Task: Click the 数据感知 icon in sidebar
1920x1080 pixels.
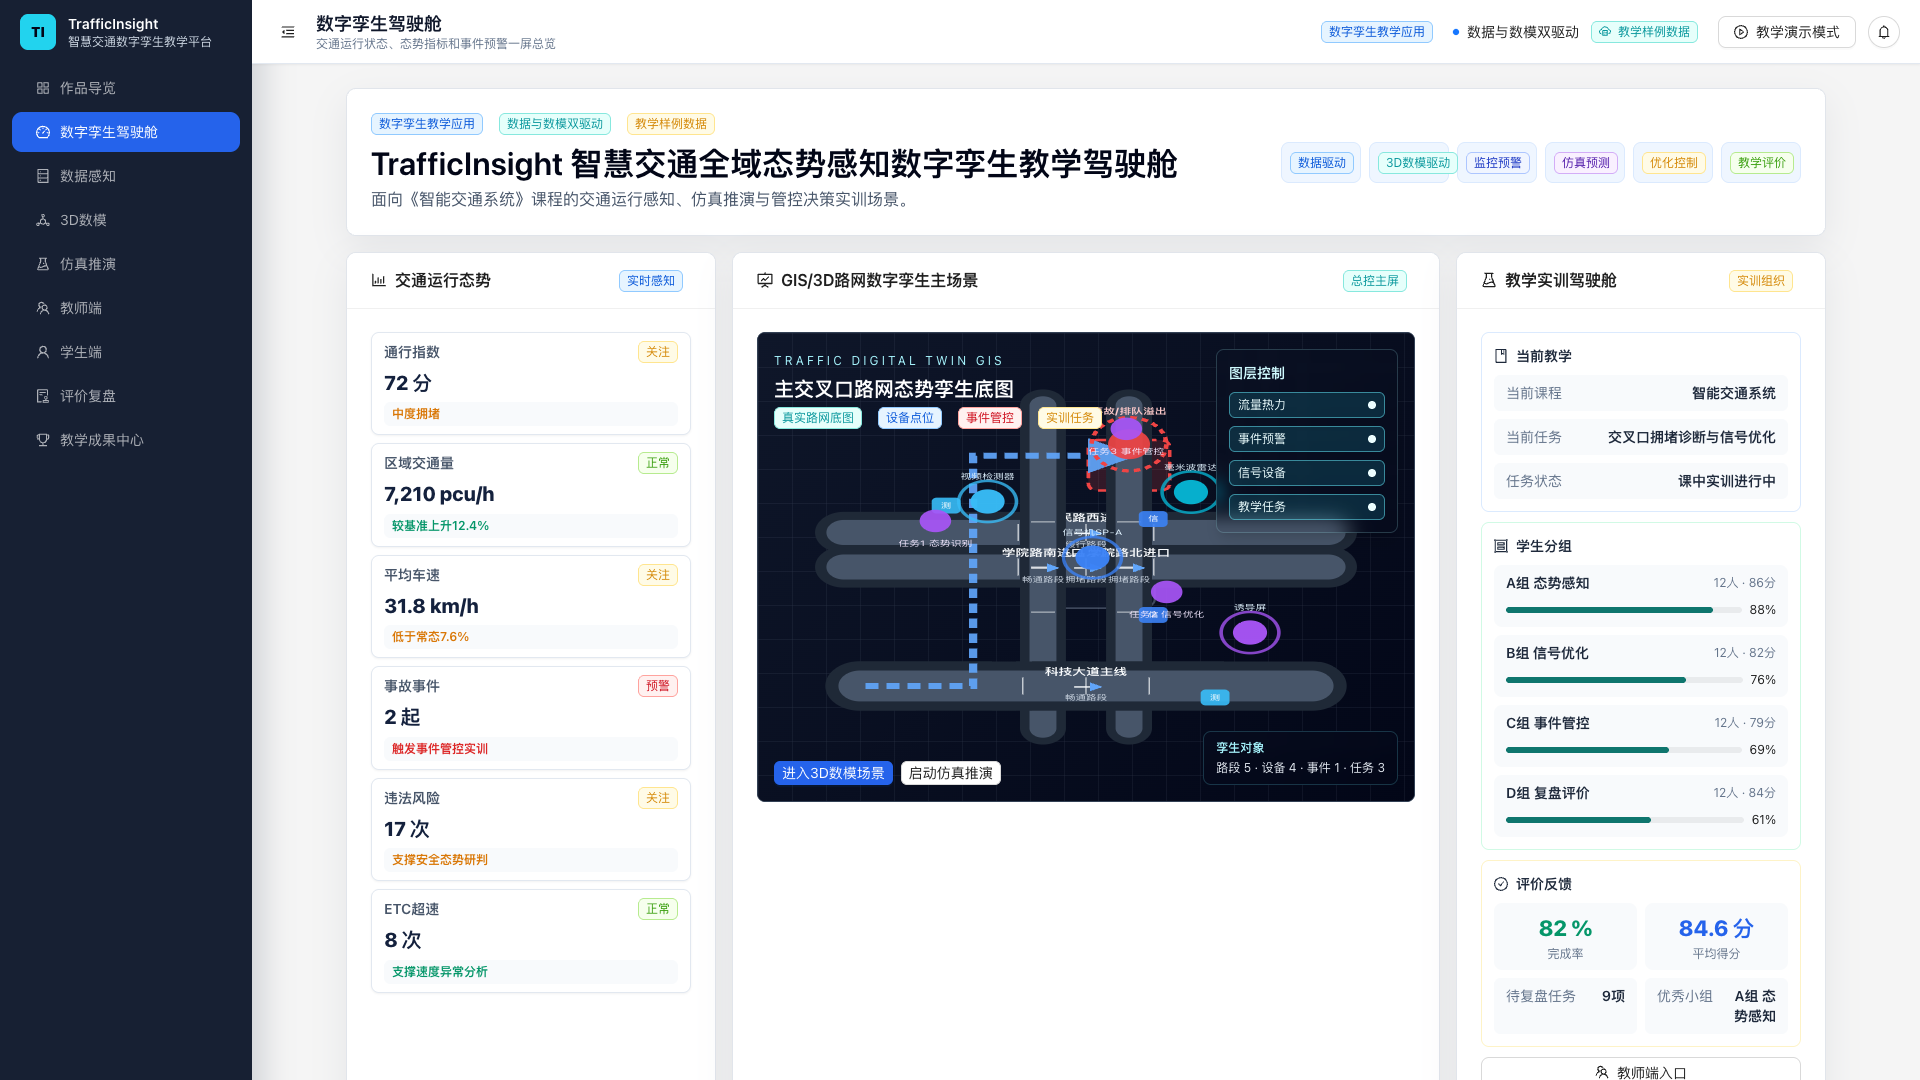Action: (43, 176)
